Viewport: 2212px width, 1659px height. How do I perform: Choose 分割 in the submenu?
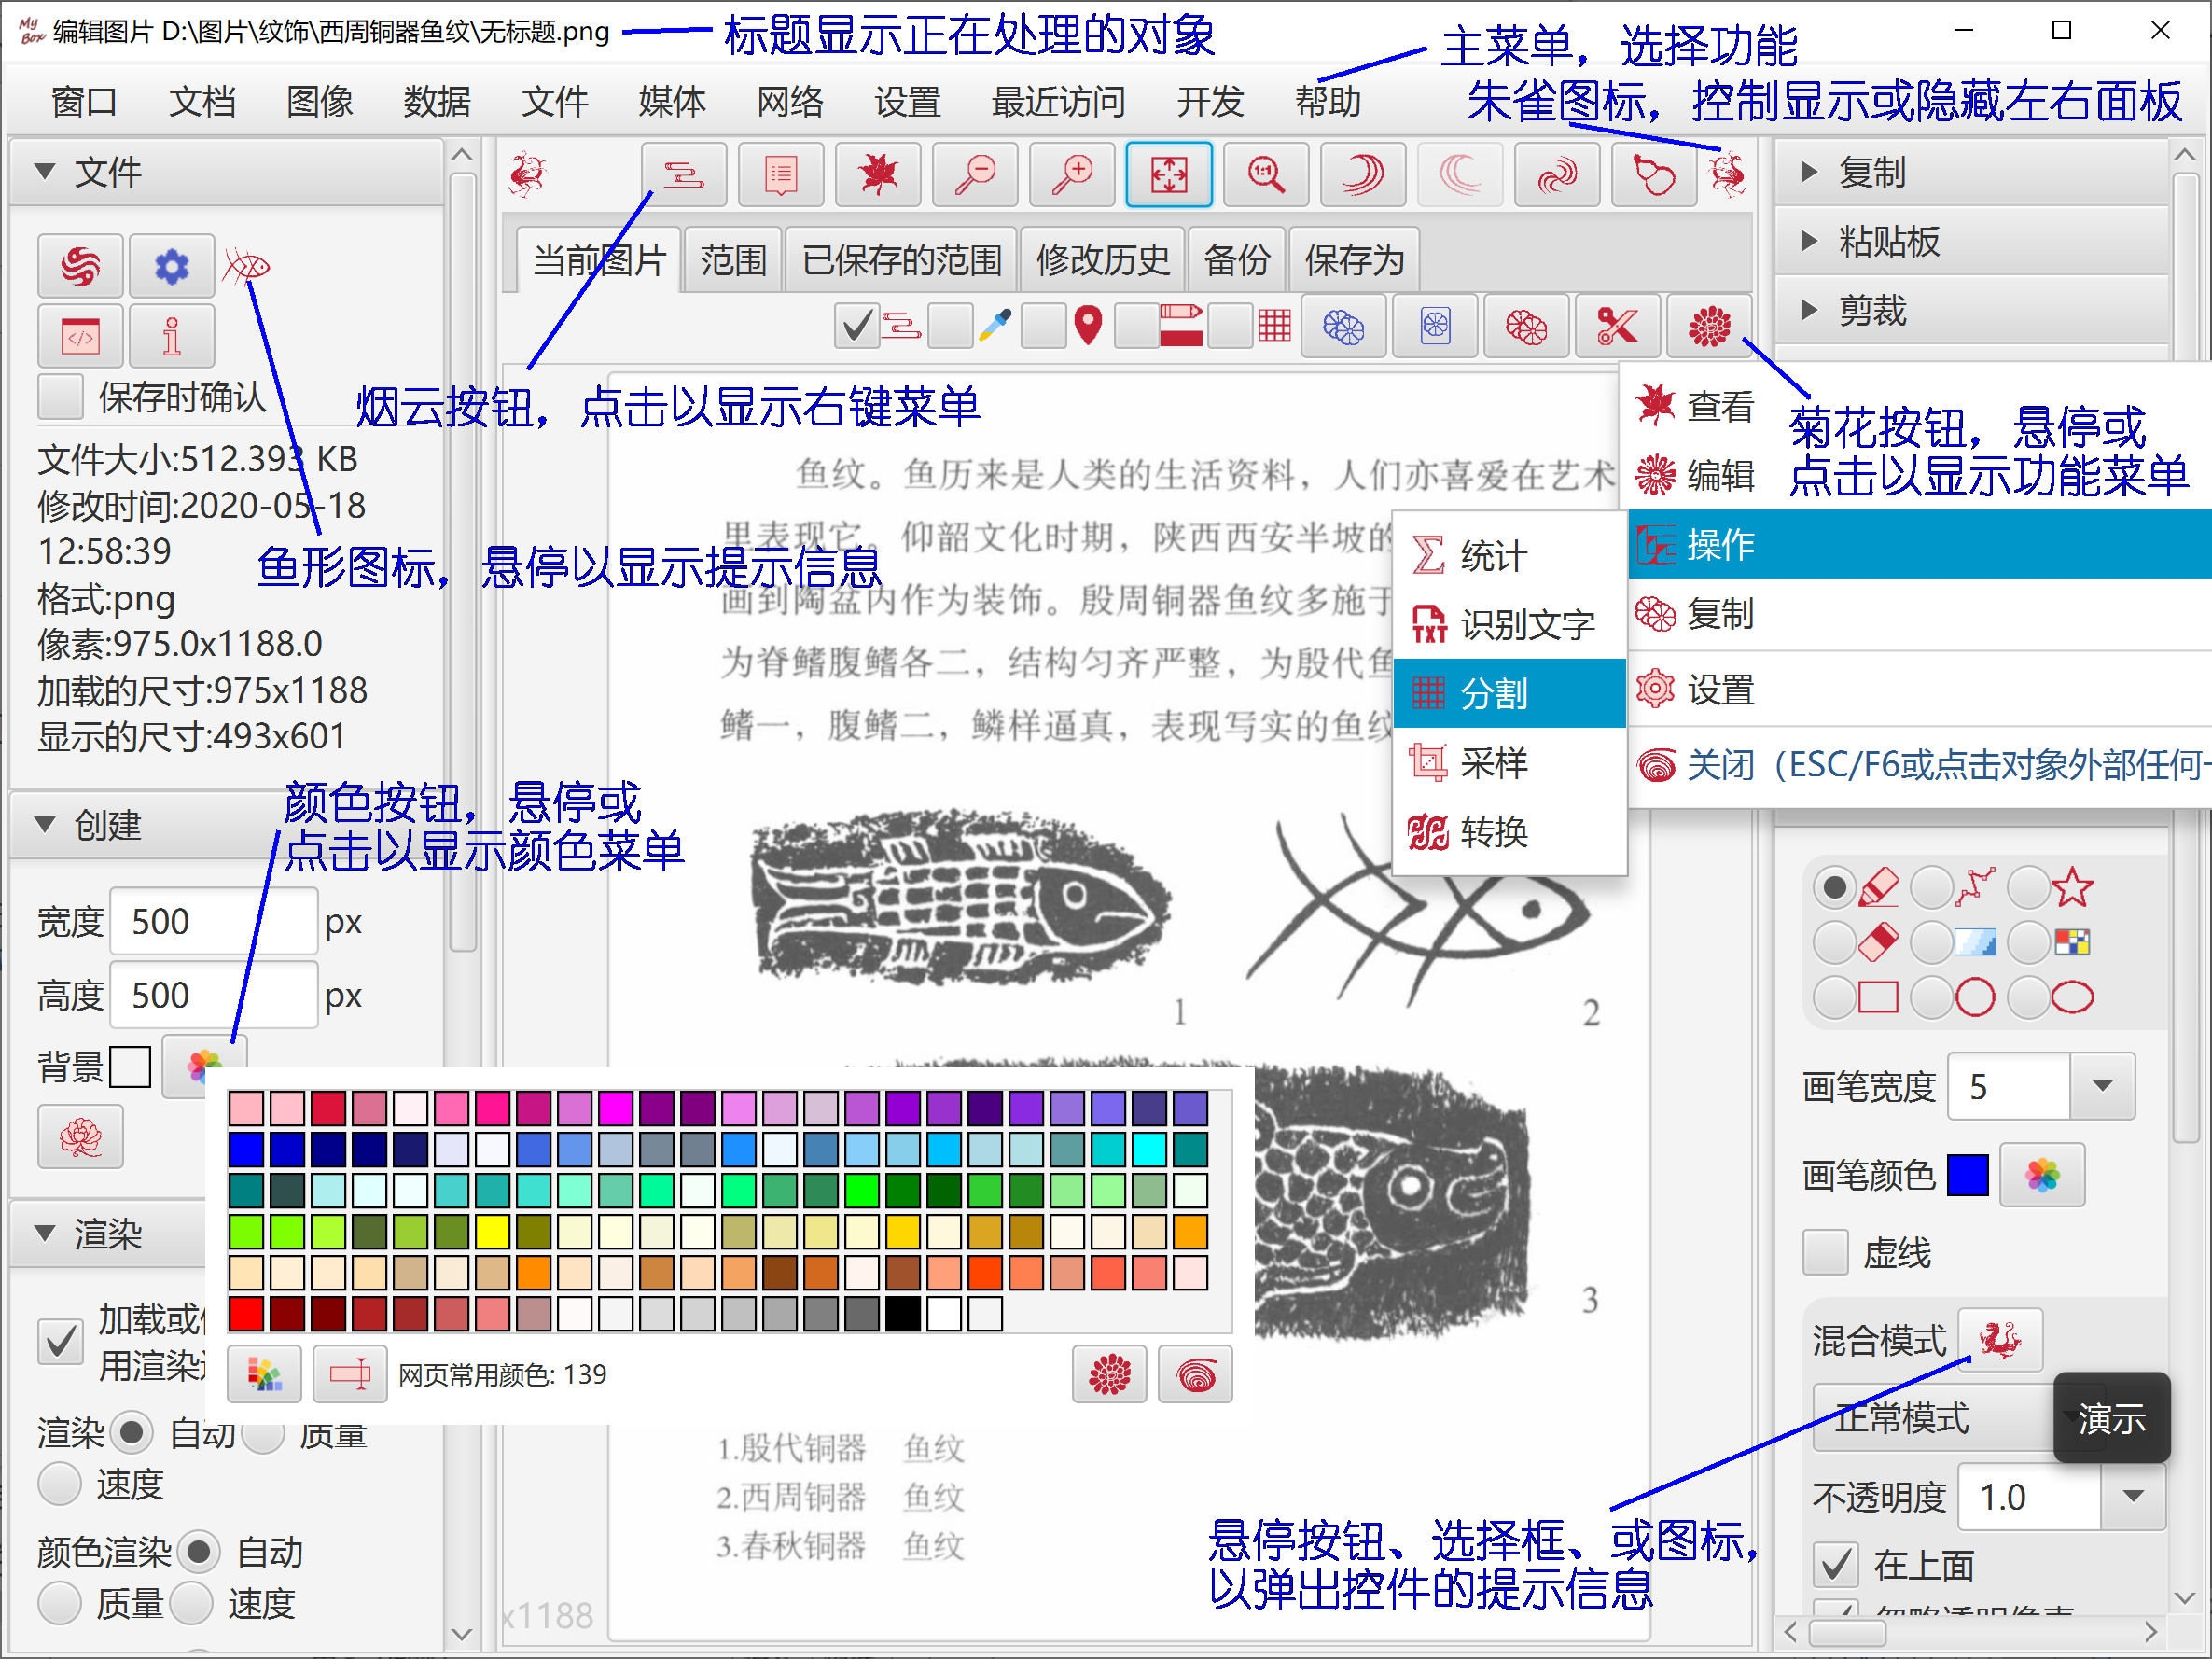[x=1509, y=693]
